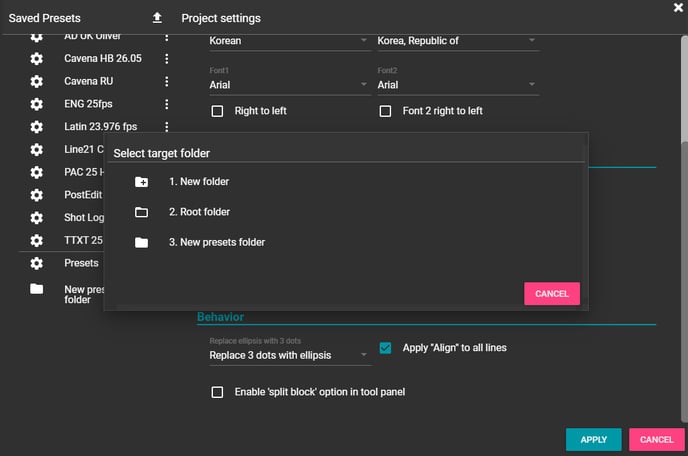The width and height of the screenshot is (688, 456).
Task: Open the Korea, Republic of country dropdown
Action: [x=457, y=41]
